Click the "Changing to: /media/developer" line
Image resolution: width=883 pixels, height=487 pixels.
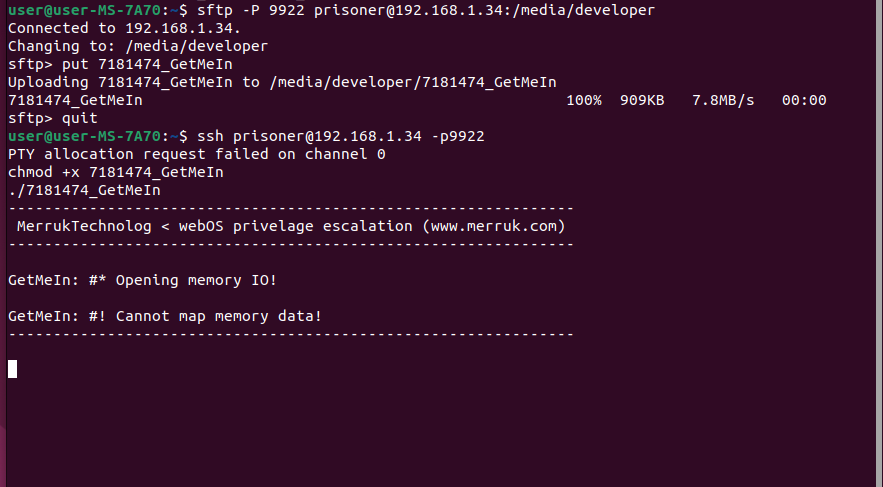click(137, 46)
